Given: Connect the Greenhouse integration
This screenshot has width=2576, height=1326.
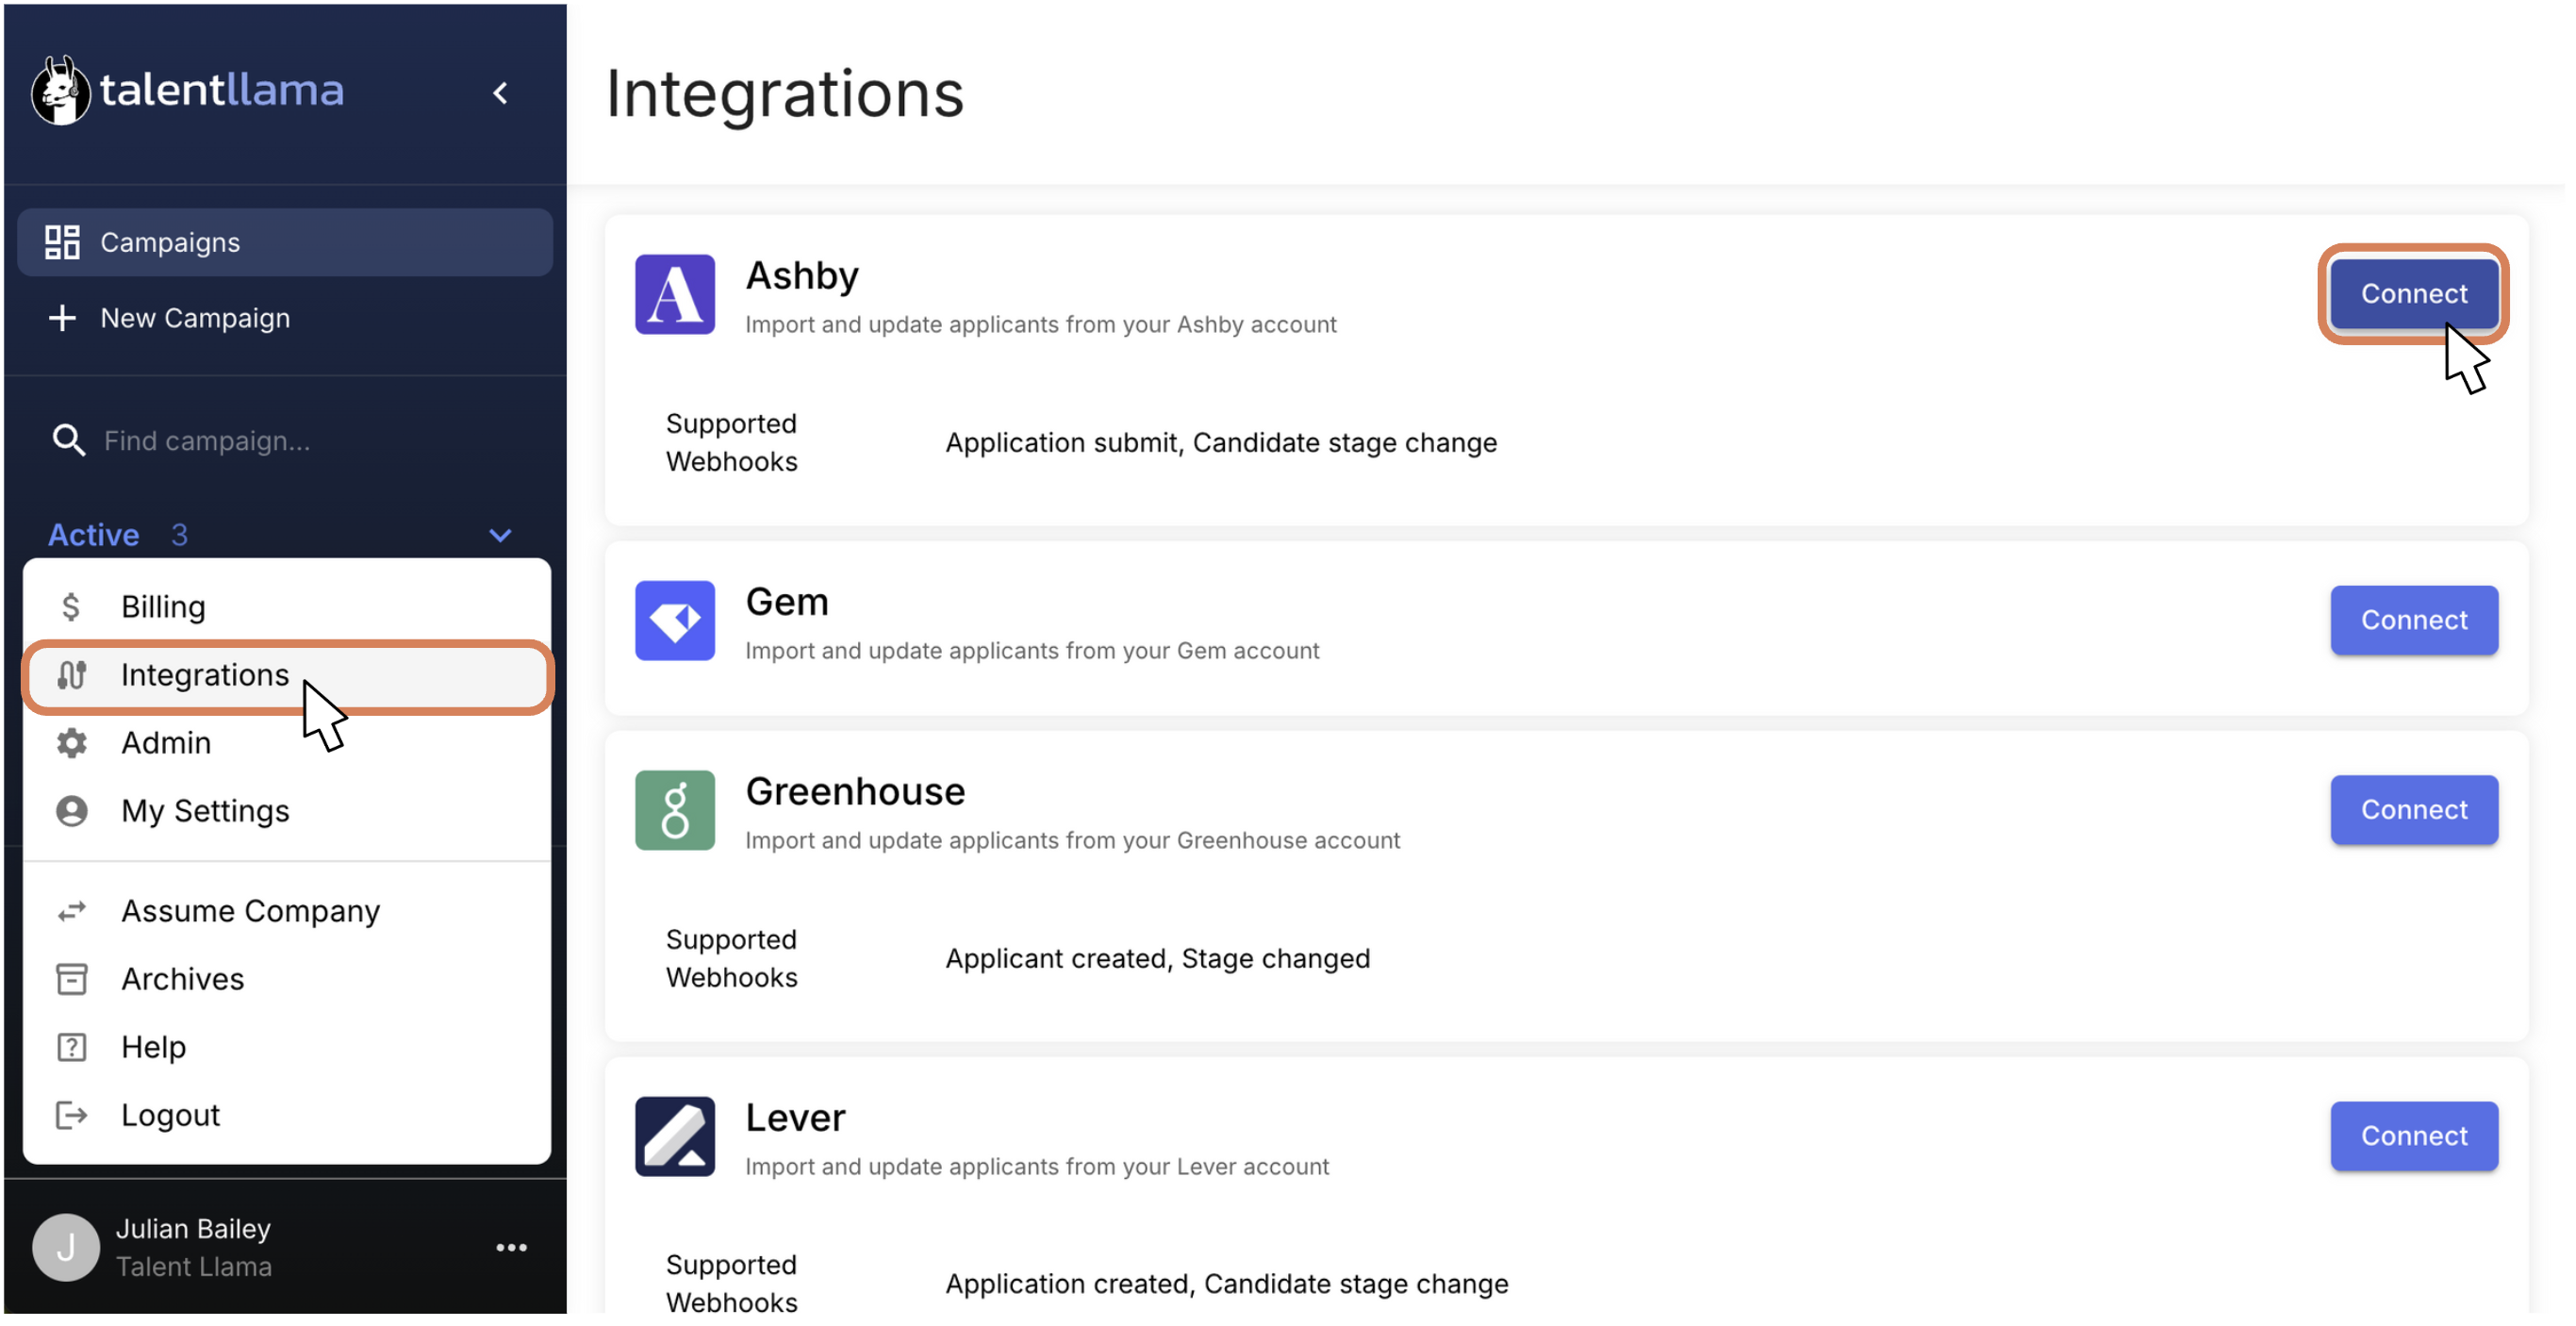Looking at the screenshot, I should pos(2413,810).
